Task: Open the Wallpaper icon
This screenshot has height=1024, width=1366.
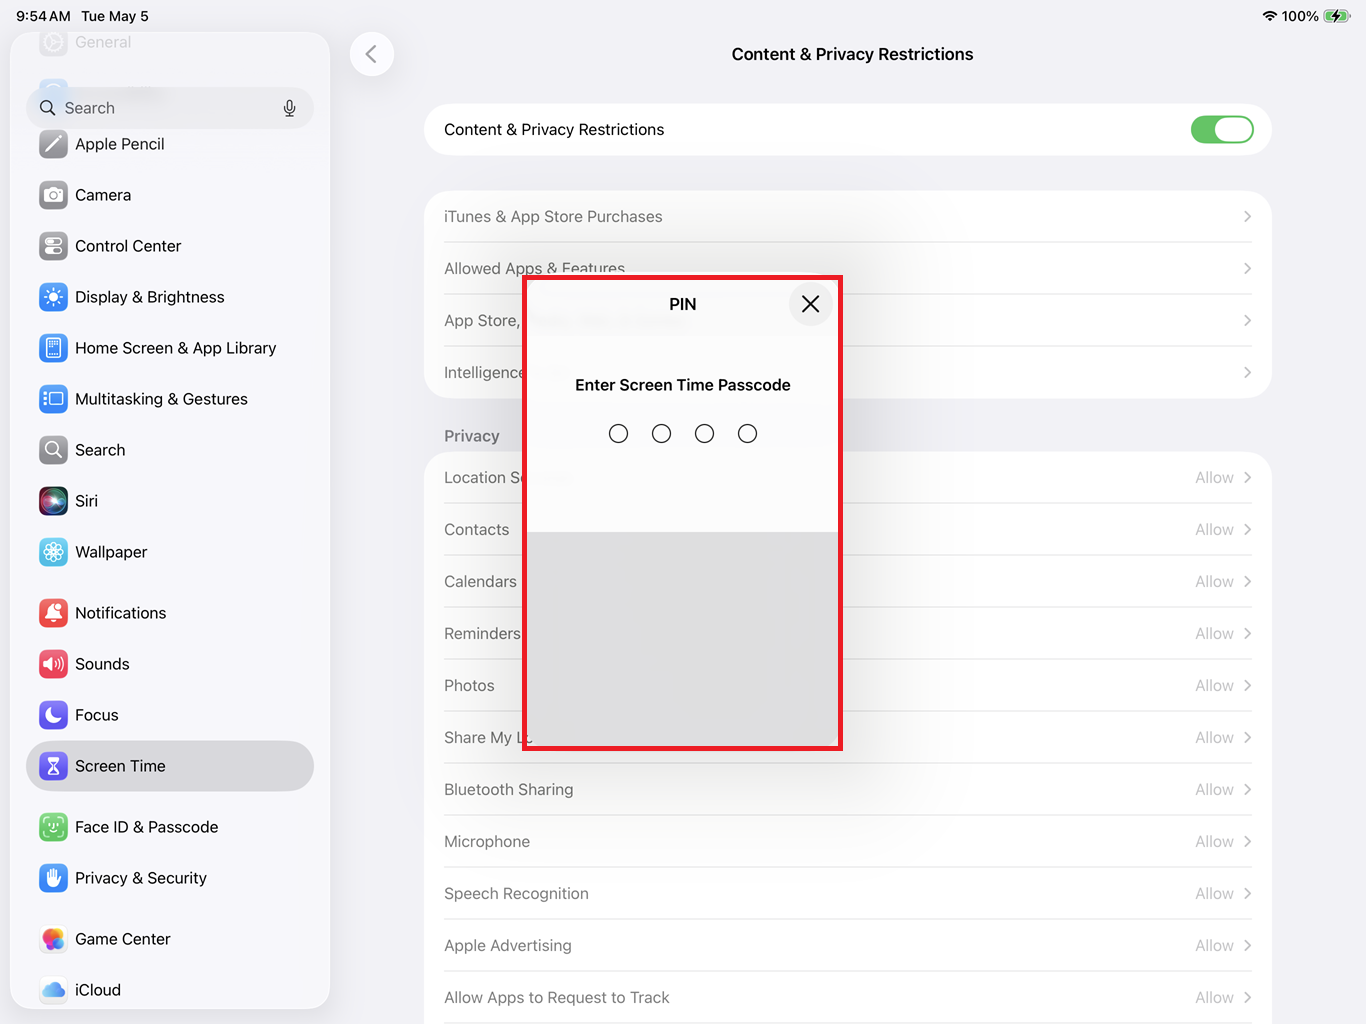Action: pos(53,552)
